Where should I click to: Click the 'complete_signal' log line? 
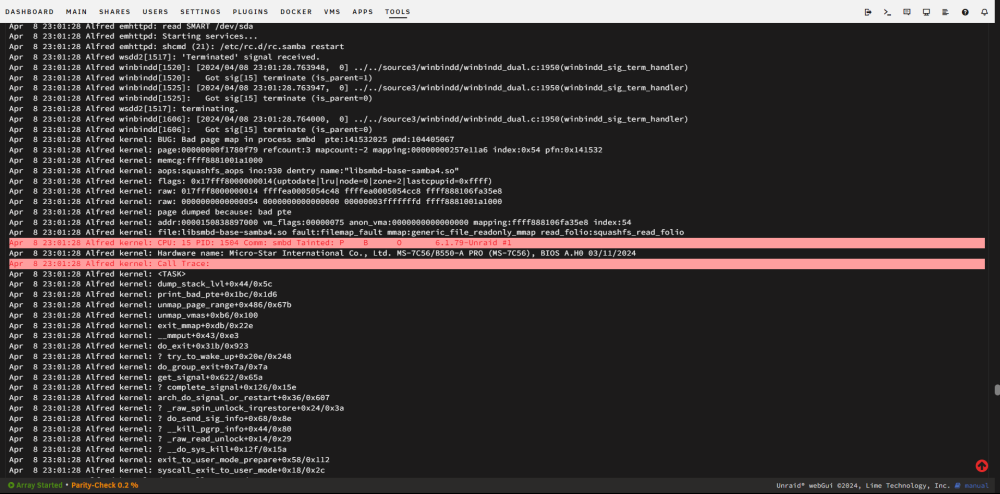[x=152, y=388]
